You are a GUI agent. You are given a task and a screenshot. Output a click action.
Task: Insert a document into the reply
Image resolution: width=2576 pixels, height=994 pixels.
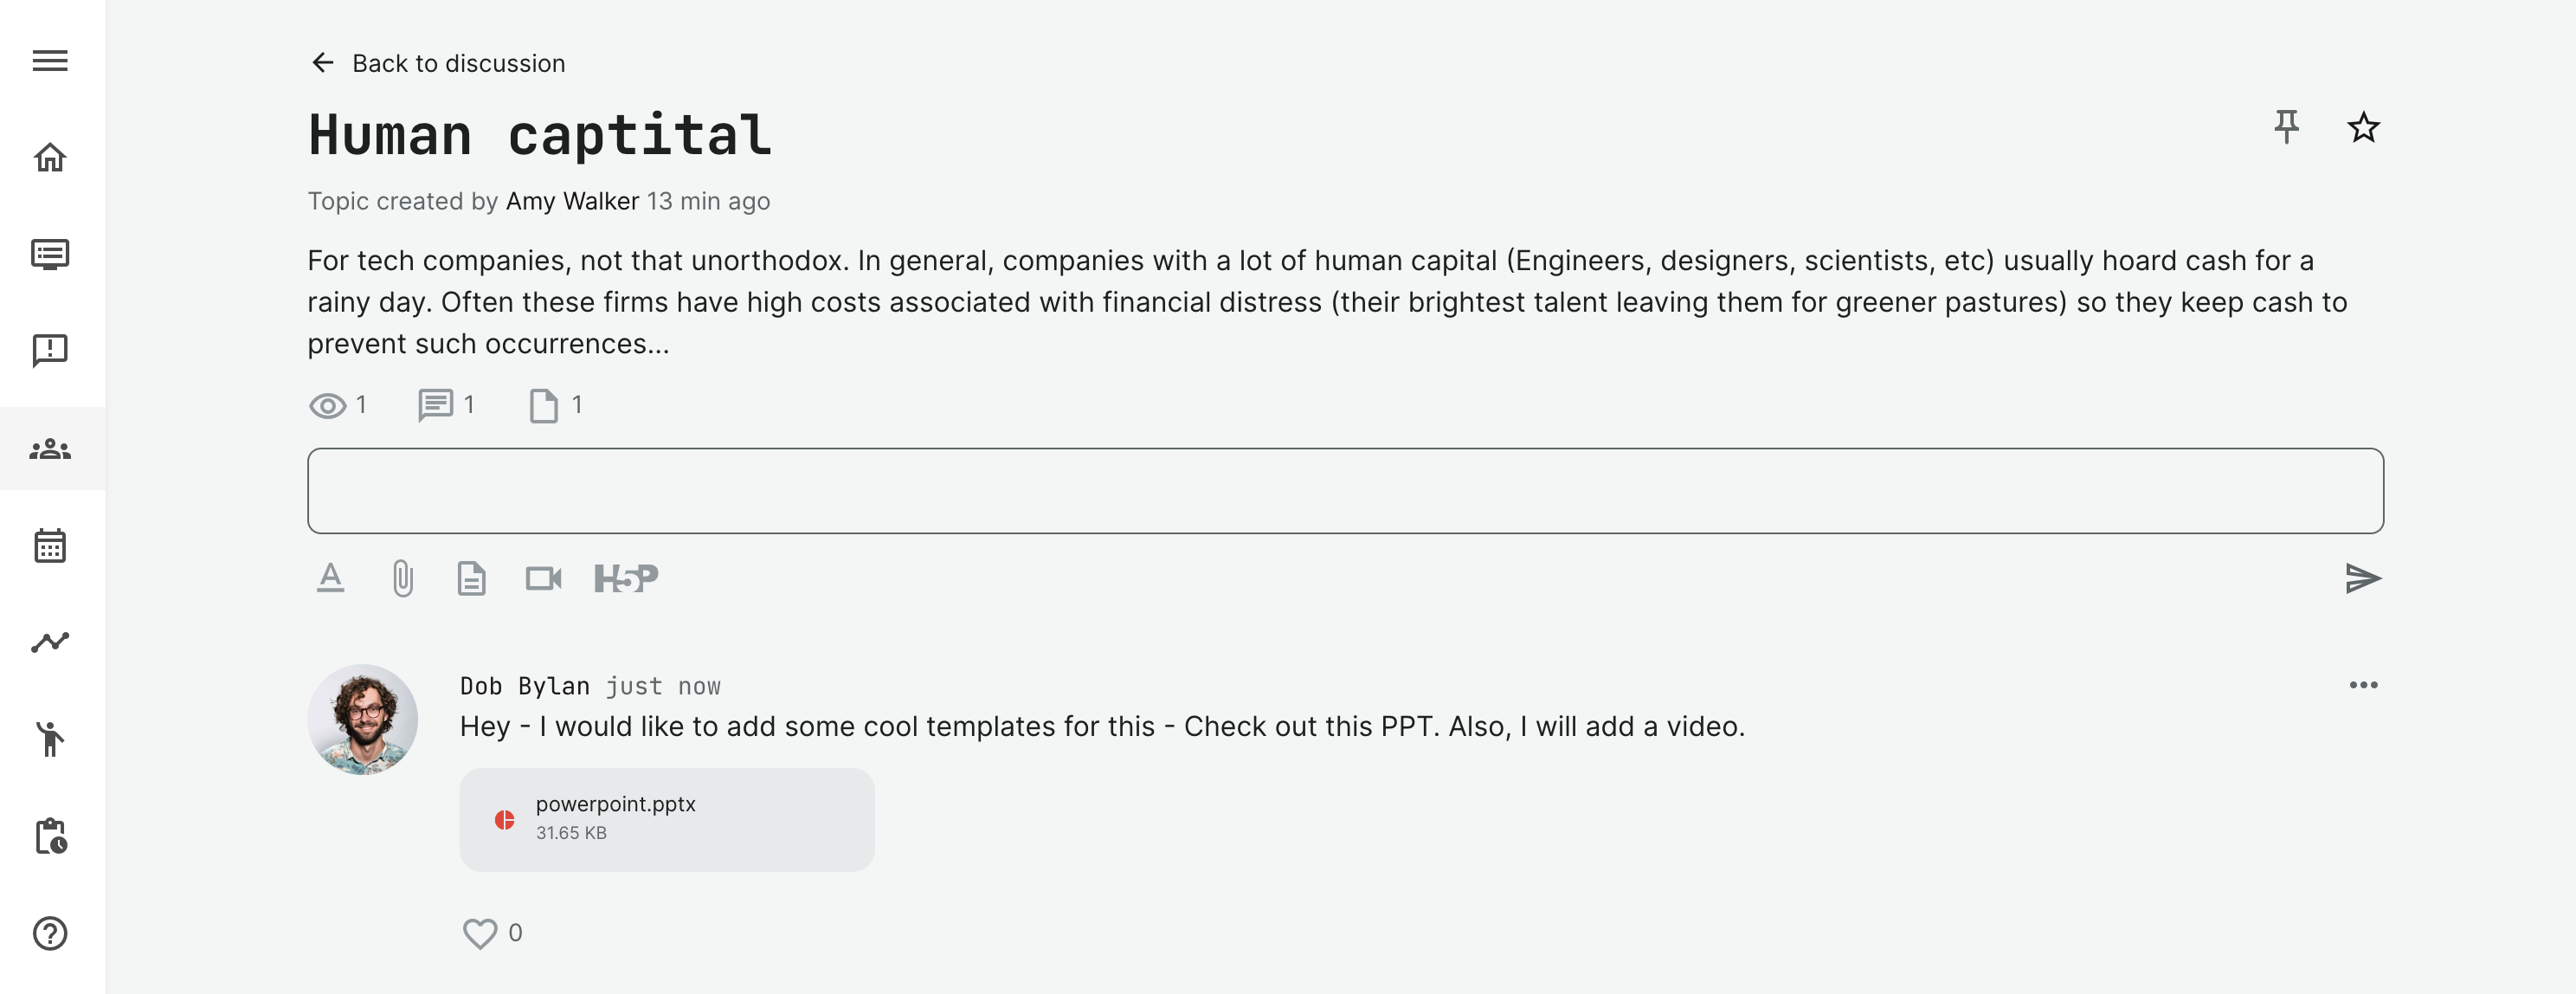point(471,578)
